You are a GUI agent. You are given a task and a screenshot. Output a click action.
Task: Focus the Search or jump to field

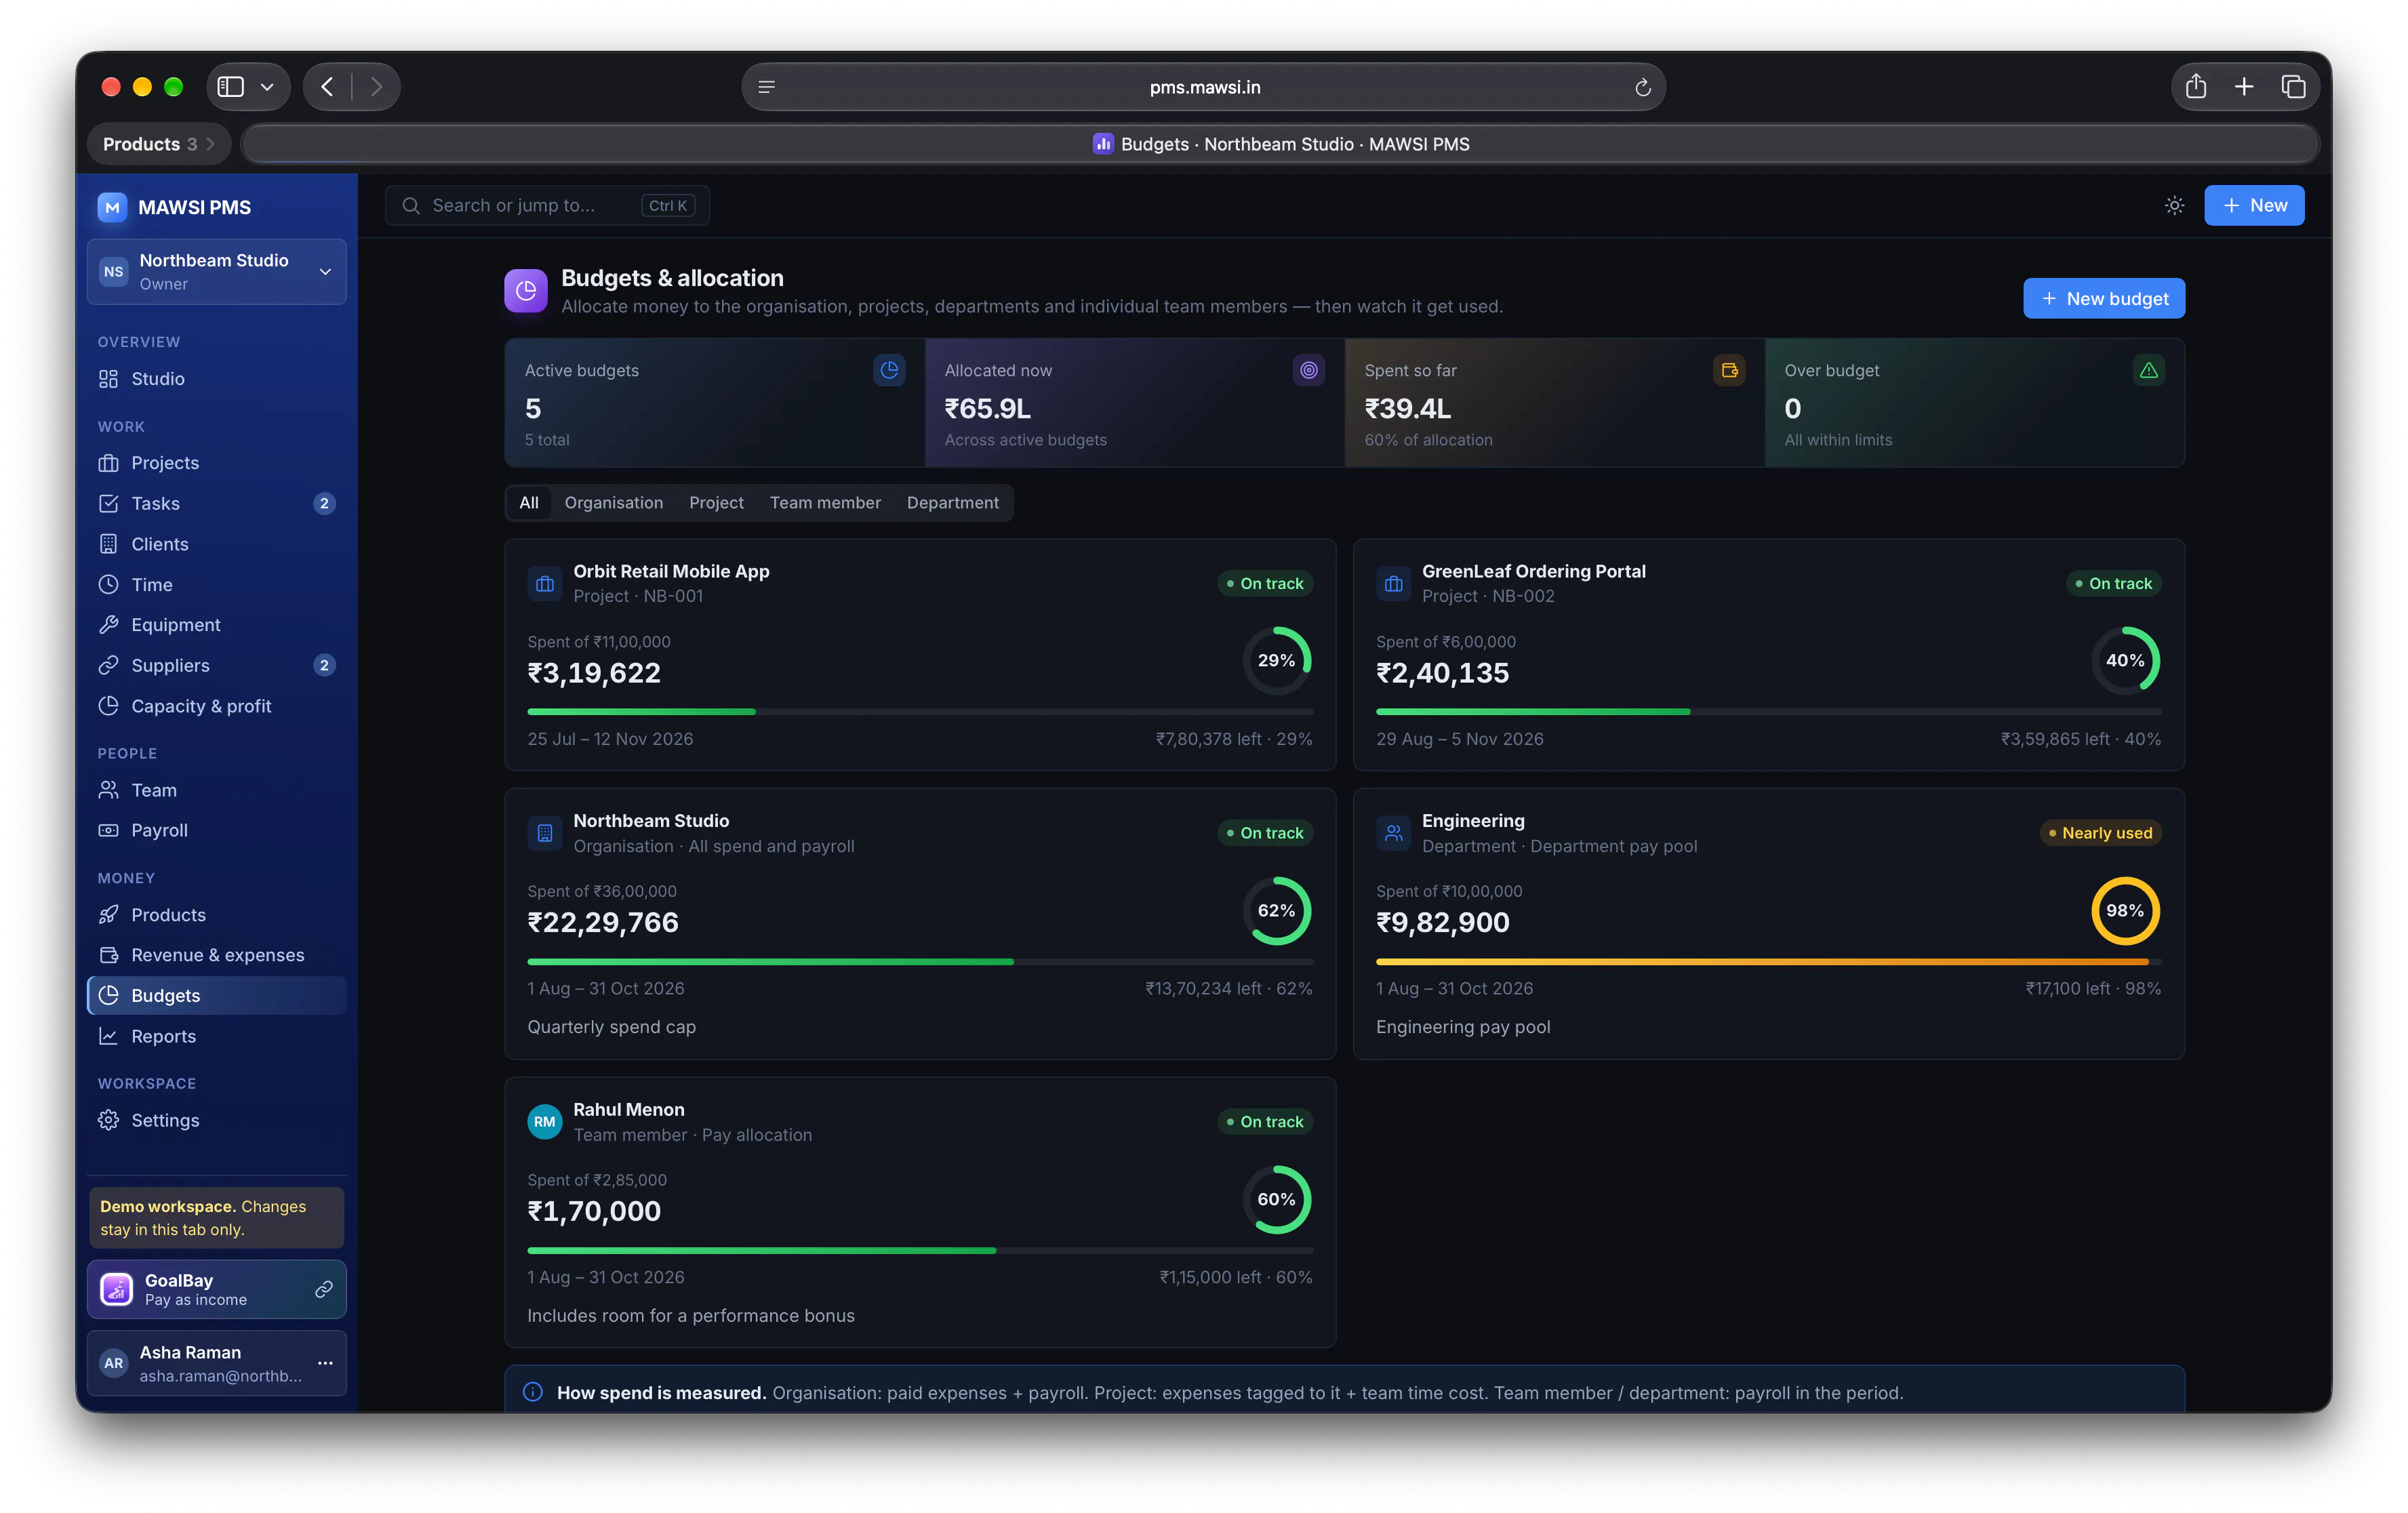pyautogui.click(x=547, y=205)
